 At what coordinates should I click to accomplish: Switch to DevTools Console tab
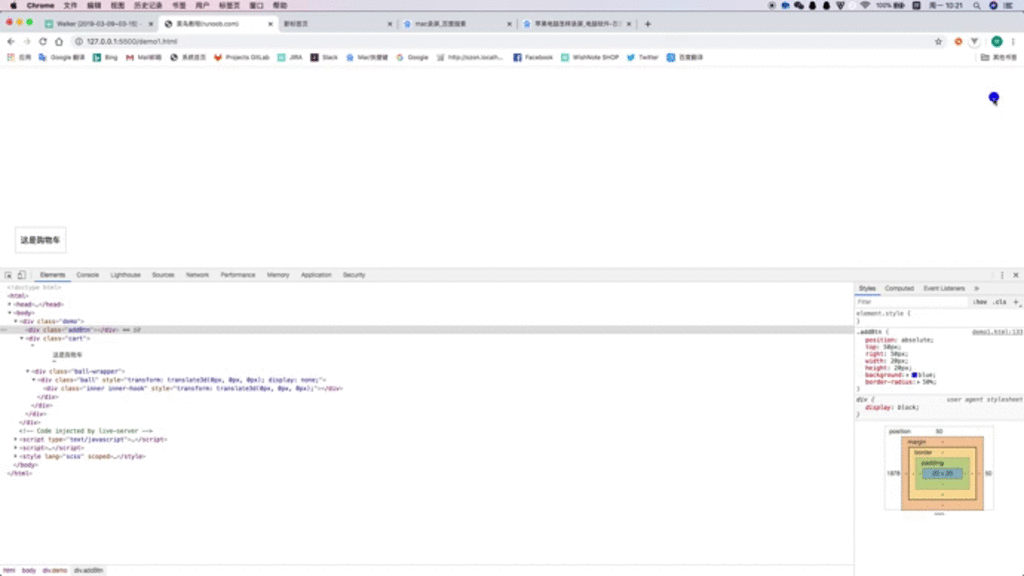tap(88, 275)
